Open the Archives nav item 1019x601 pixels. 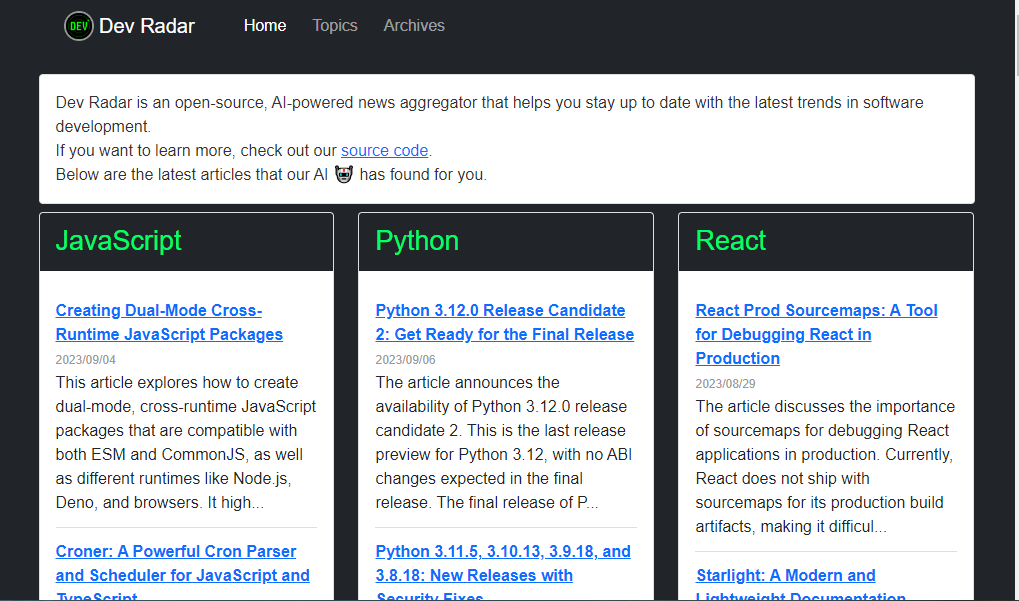[414, 26]
